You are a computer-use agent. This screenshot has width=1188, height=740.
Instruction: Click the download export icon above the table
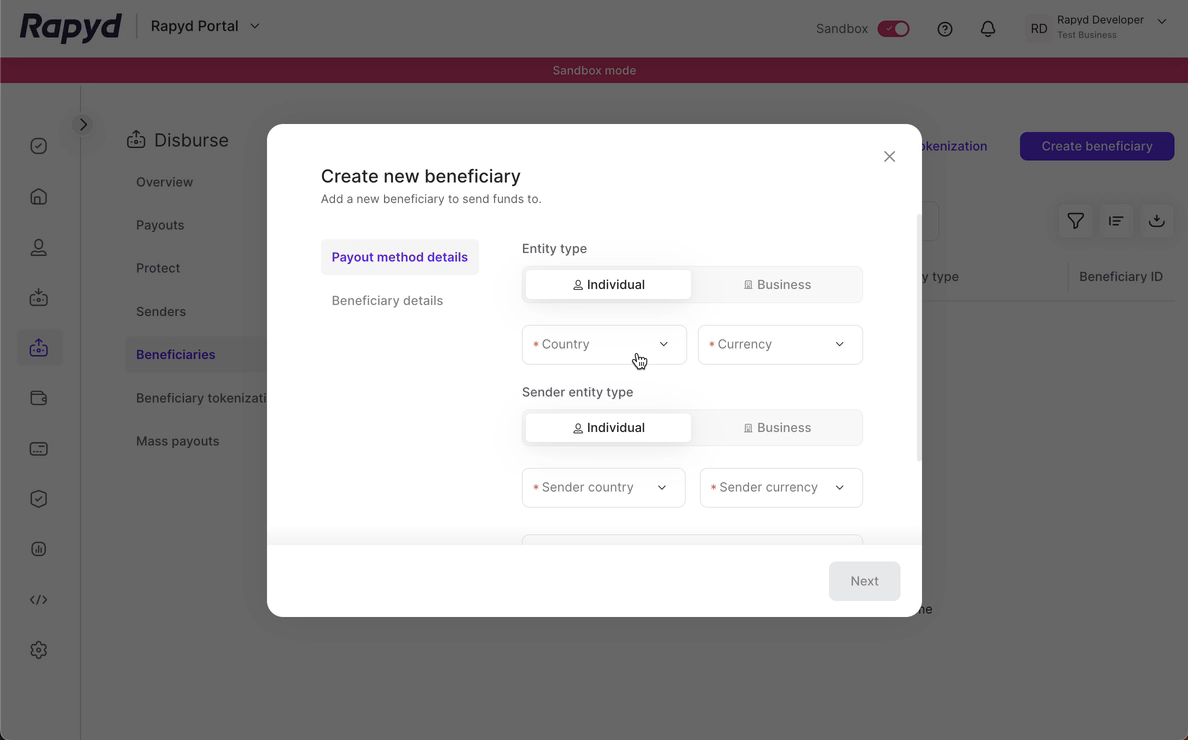[1157, 221]
